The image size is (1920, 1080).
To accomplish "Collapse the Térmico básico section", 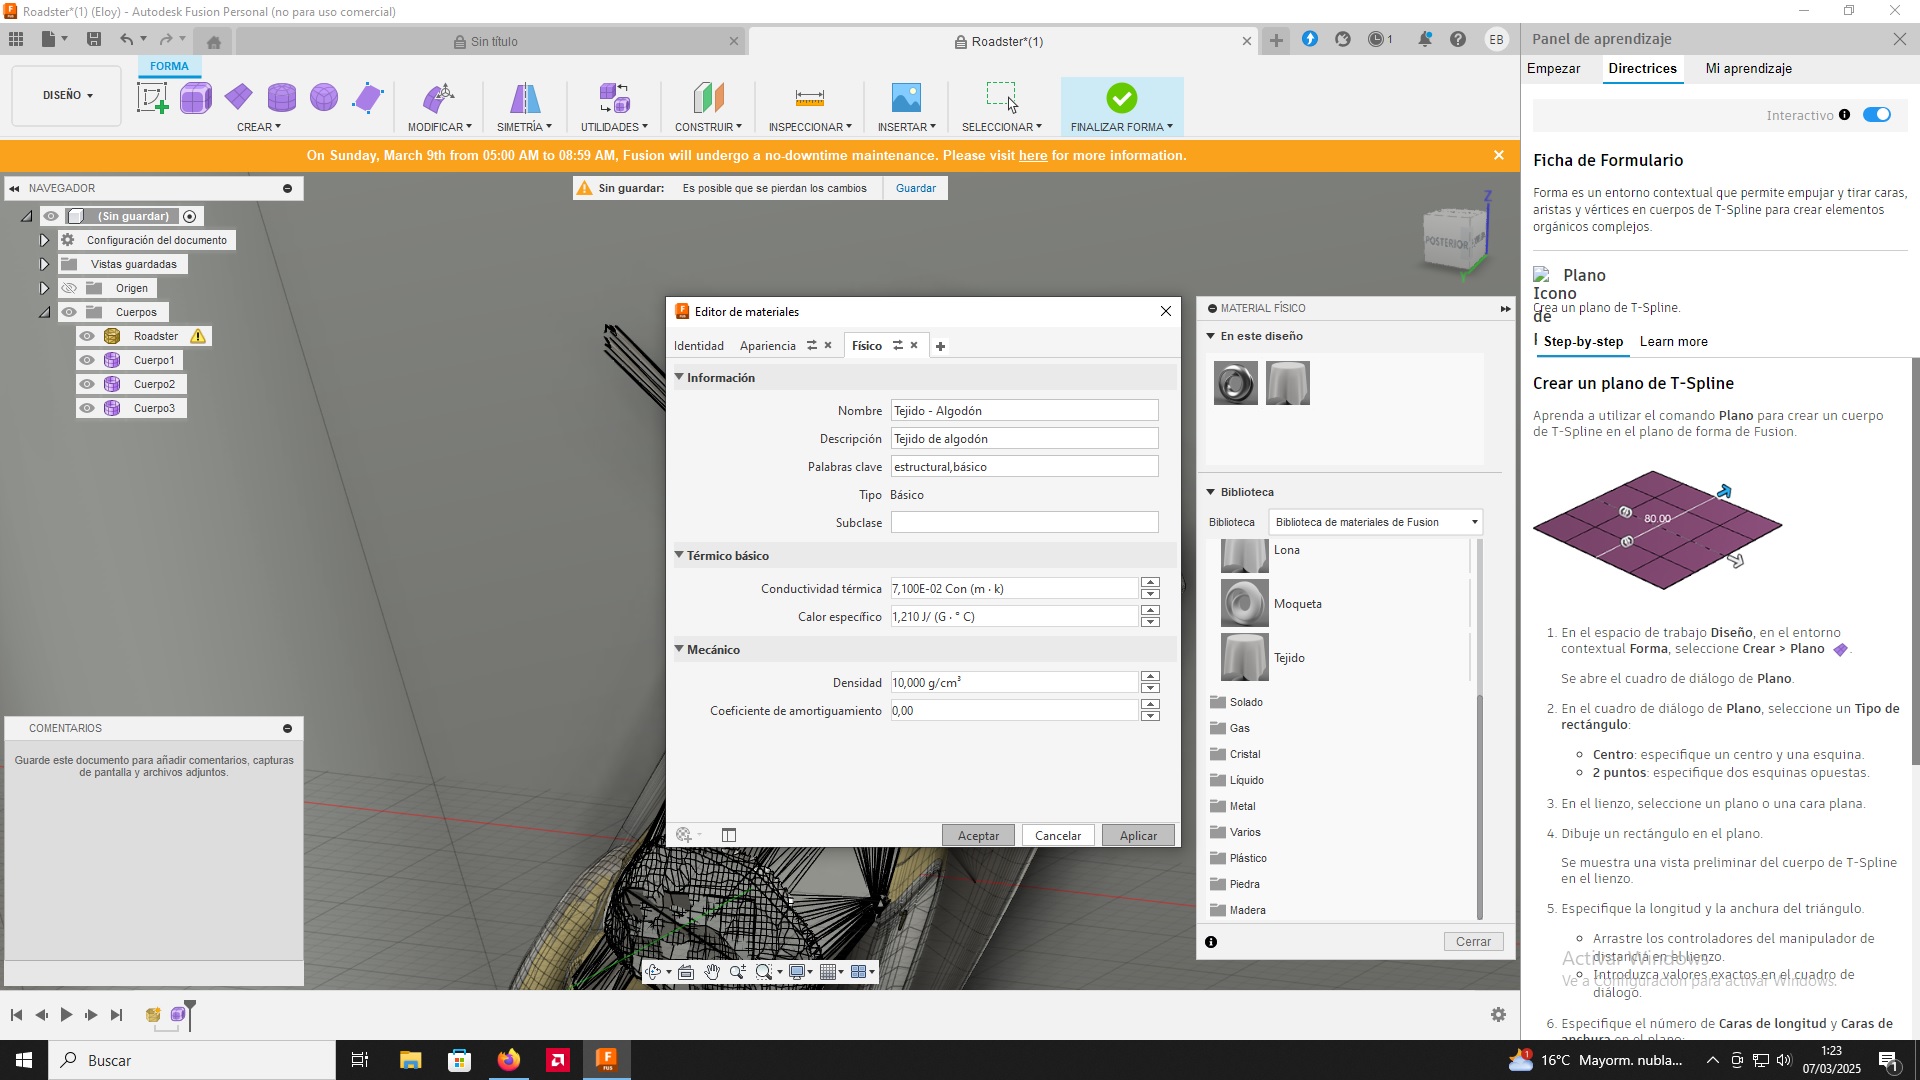I will (x=679, y=555).
